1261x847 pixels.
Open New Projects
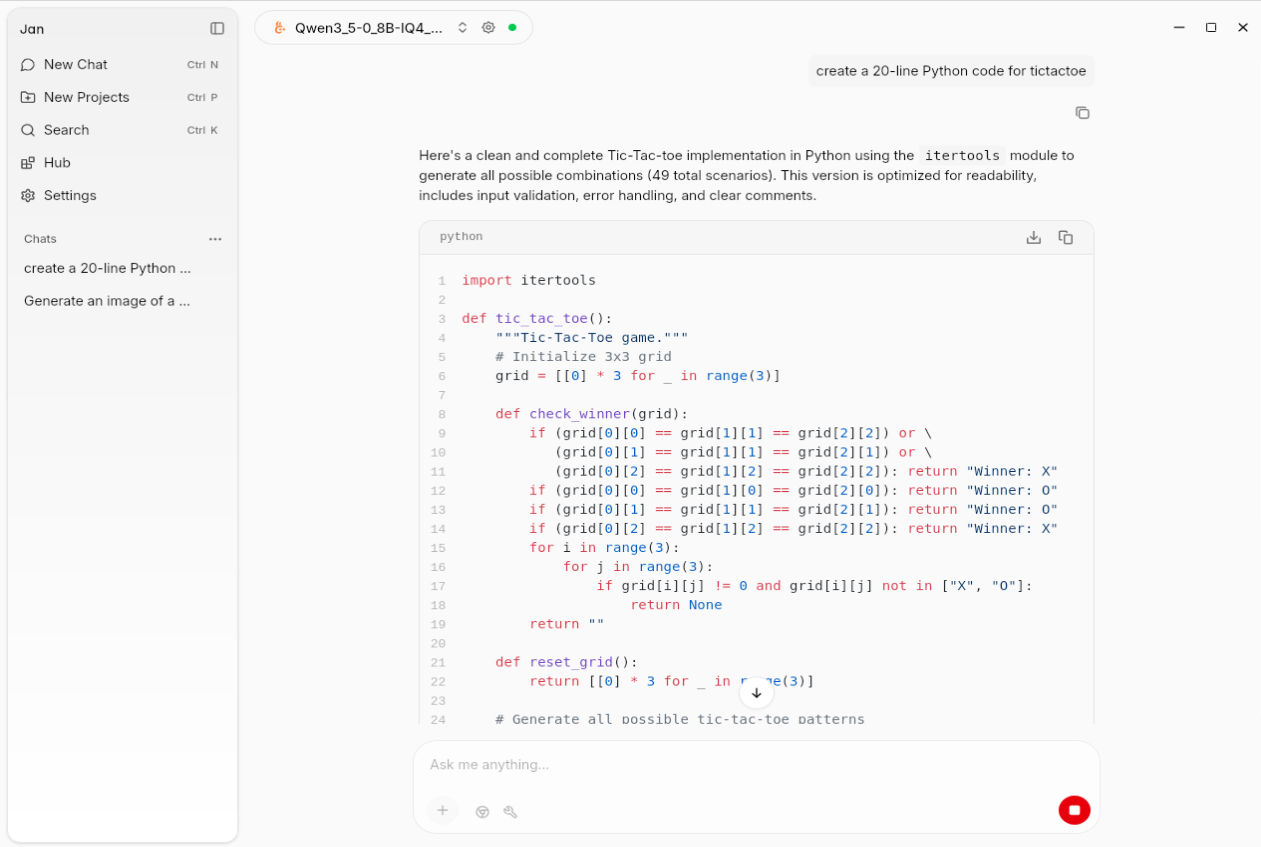(x=122, y=97)
